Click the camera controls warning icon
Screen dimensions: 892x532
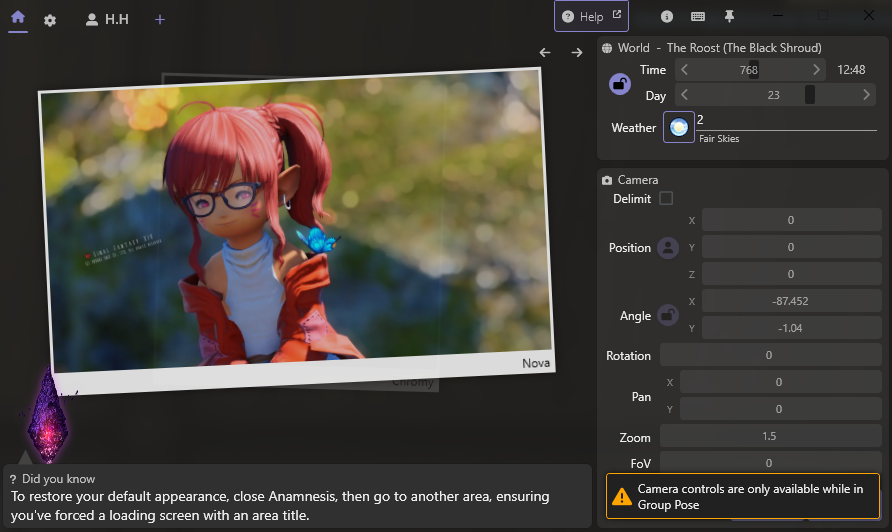(622, 497)
